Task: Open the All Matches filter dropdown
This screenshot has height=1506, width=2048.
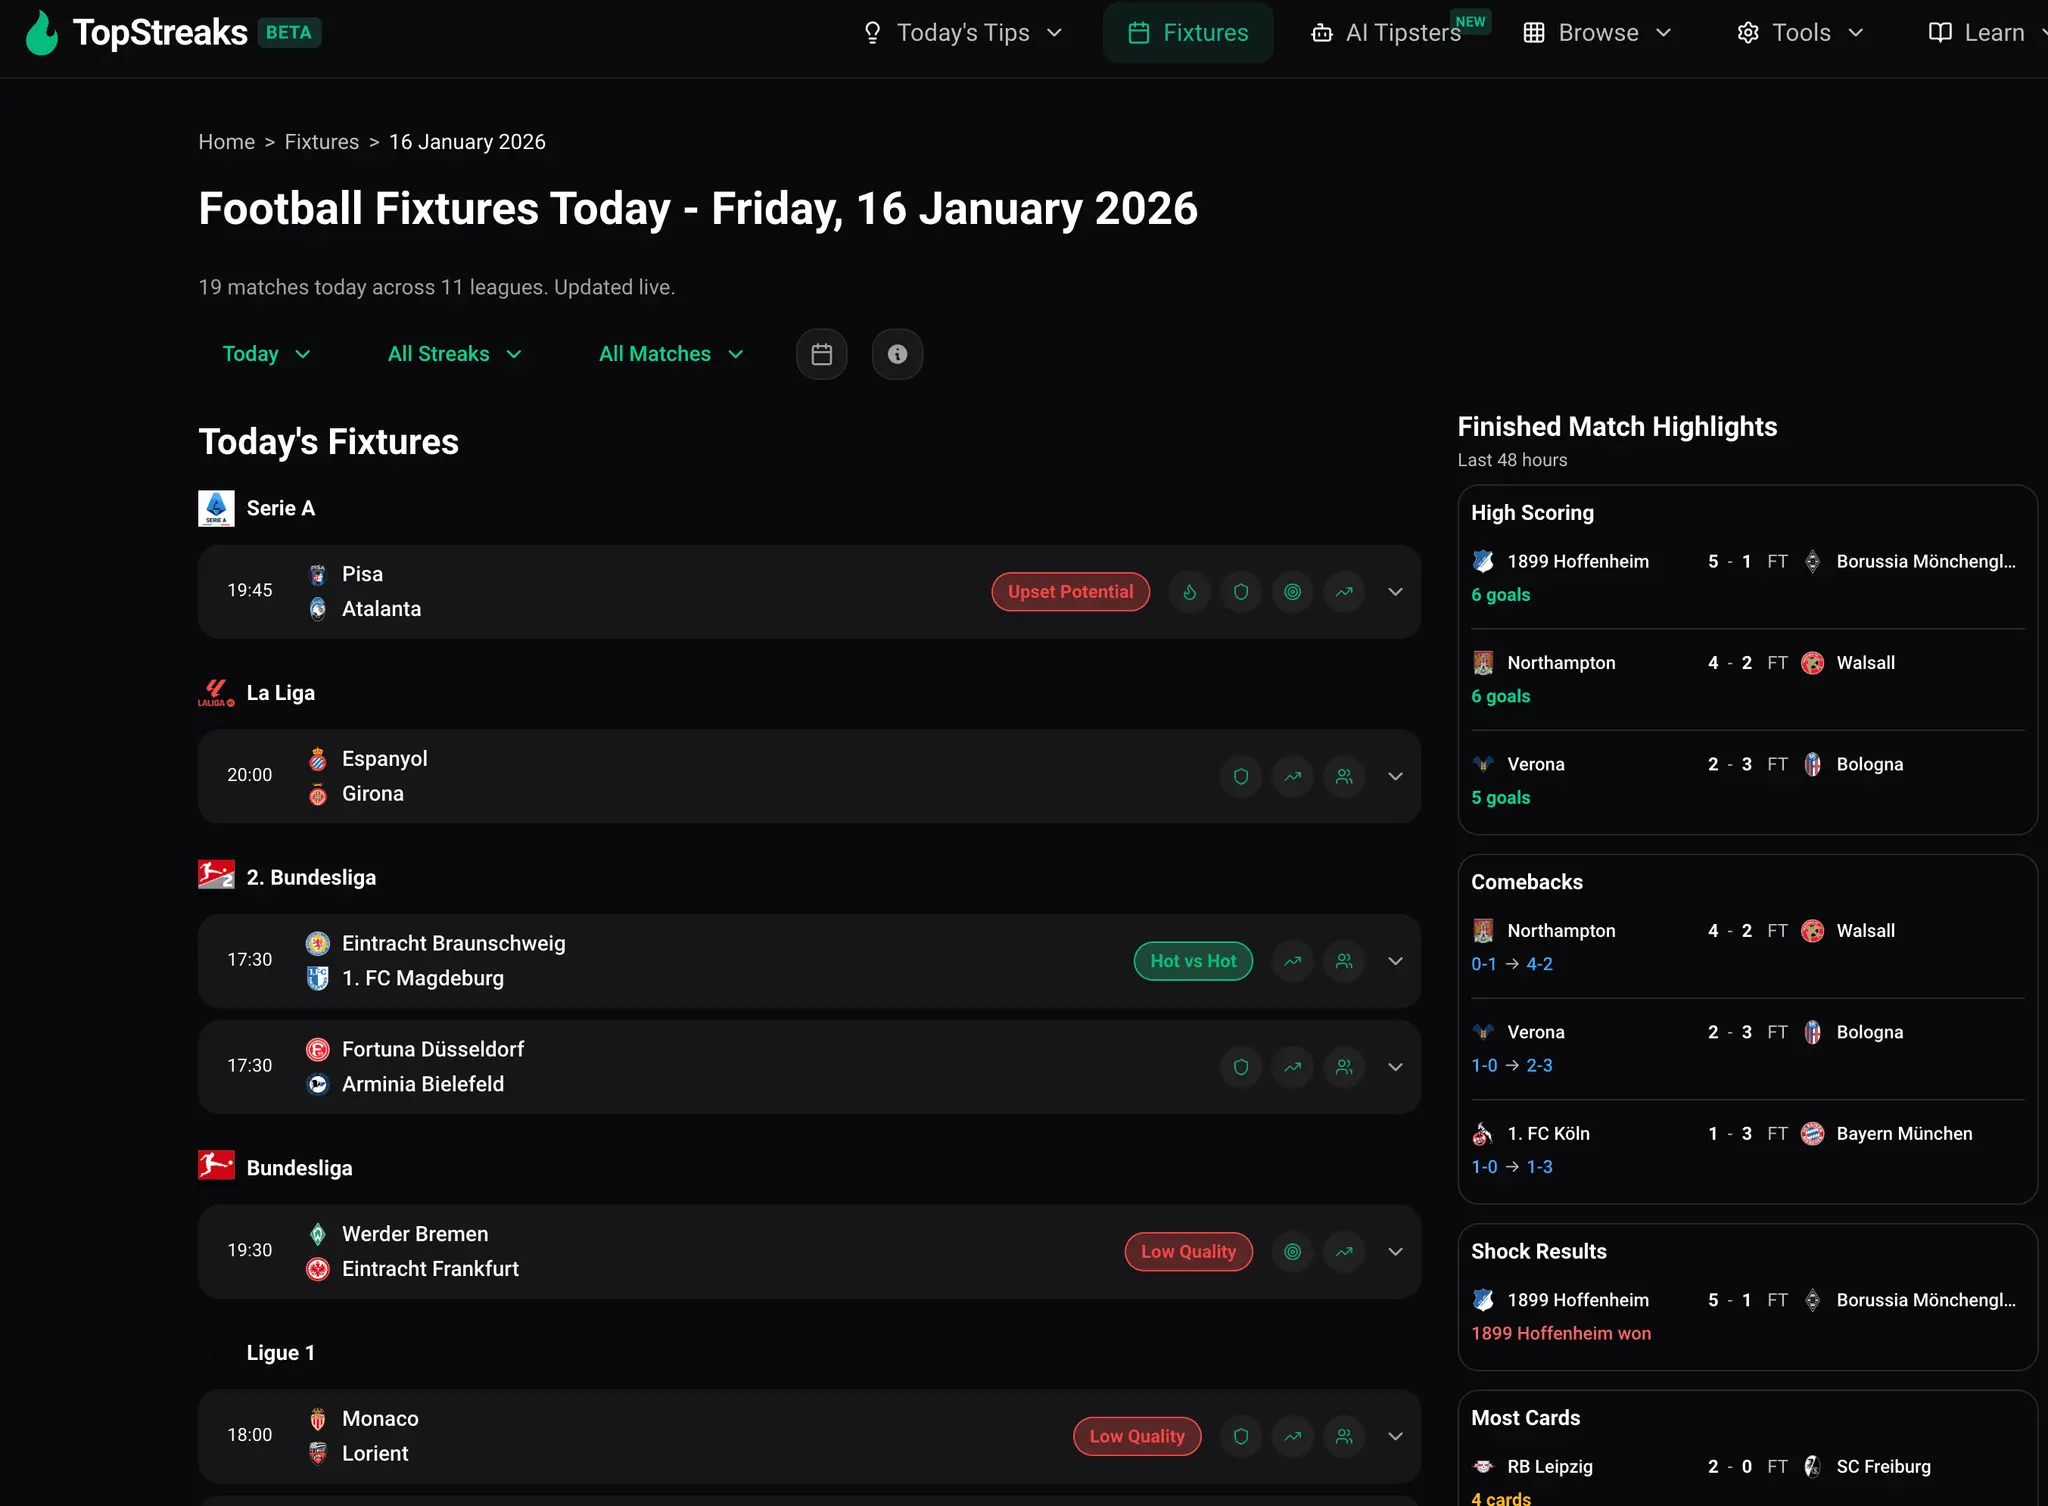Action: [x=672, y=354]
